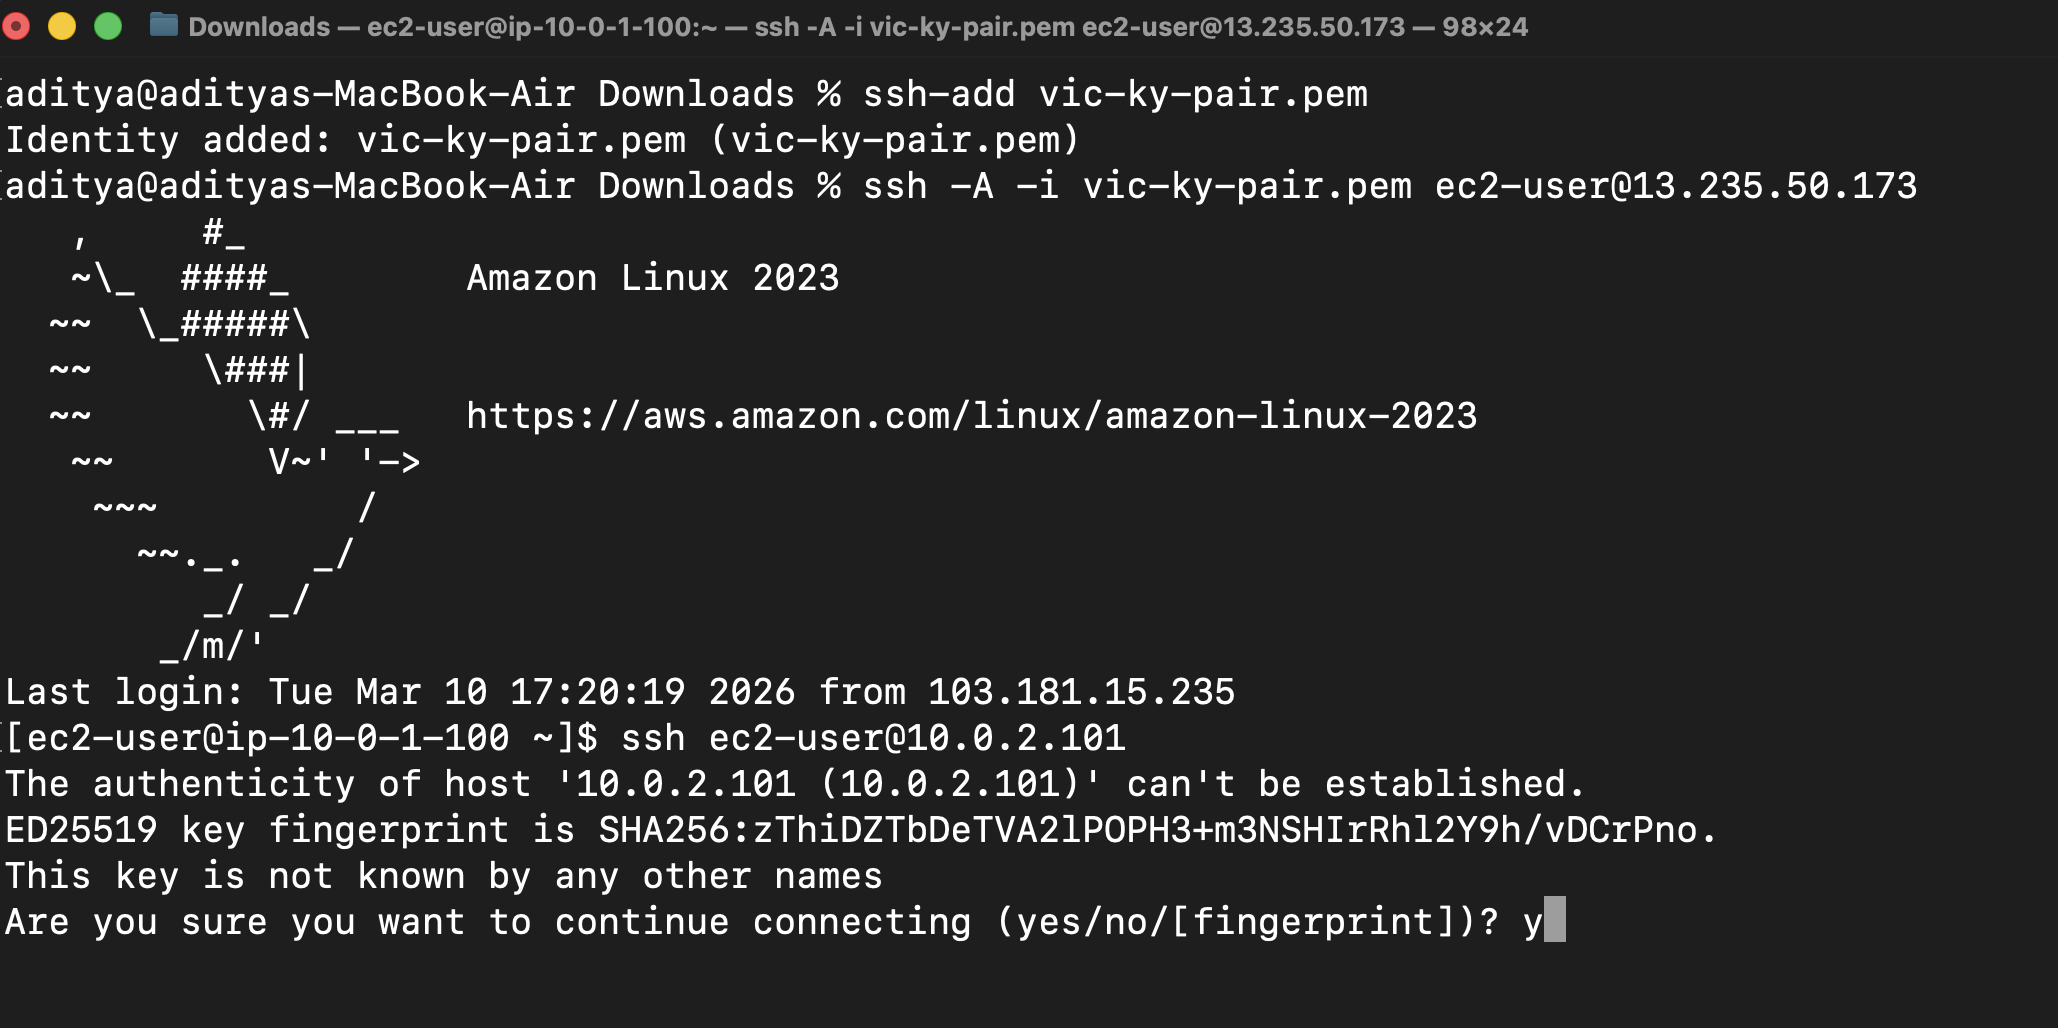Minimize the terminal with the yellow button

[62, 26]
